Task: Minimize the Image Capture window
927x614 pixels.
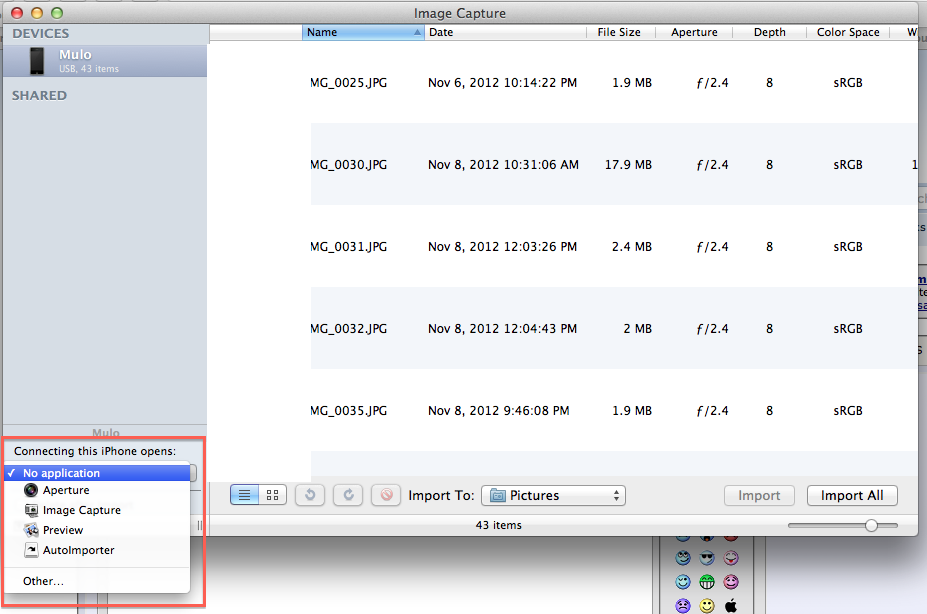Action: point(37,13)
